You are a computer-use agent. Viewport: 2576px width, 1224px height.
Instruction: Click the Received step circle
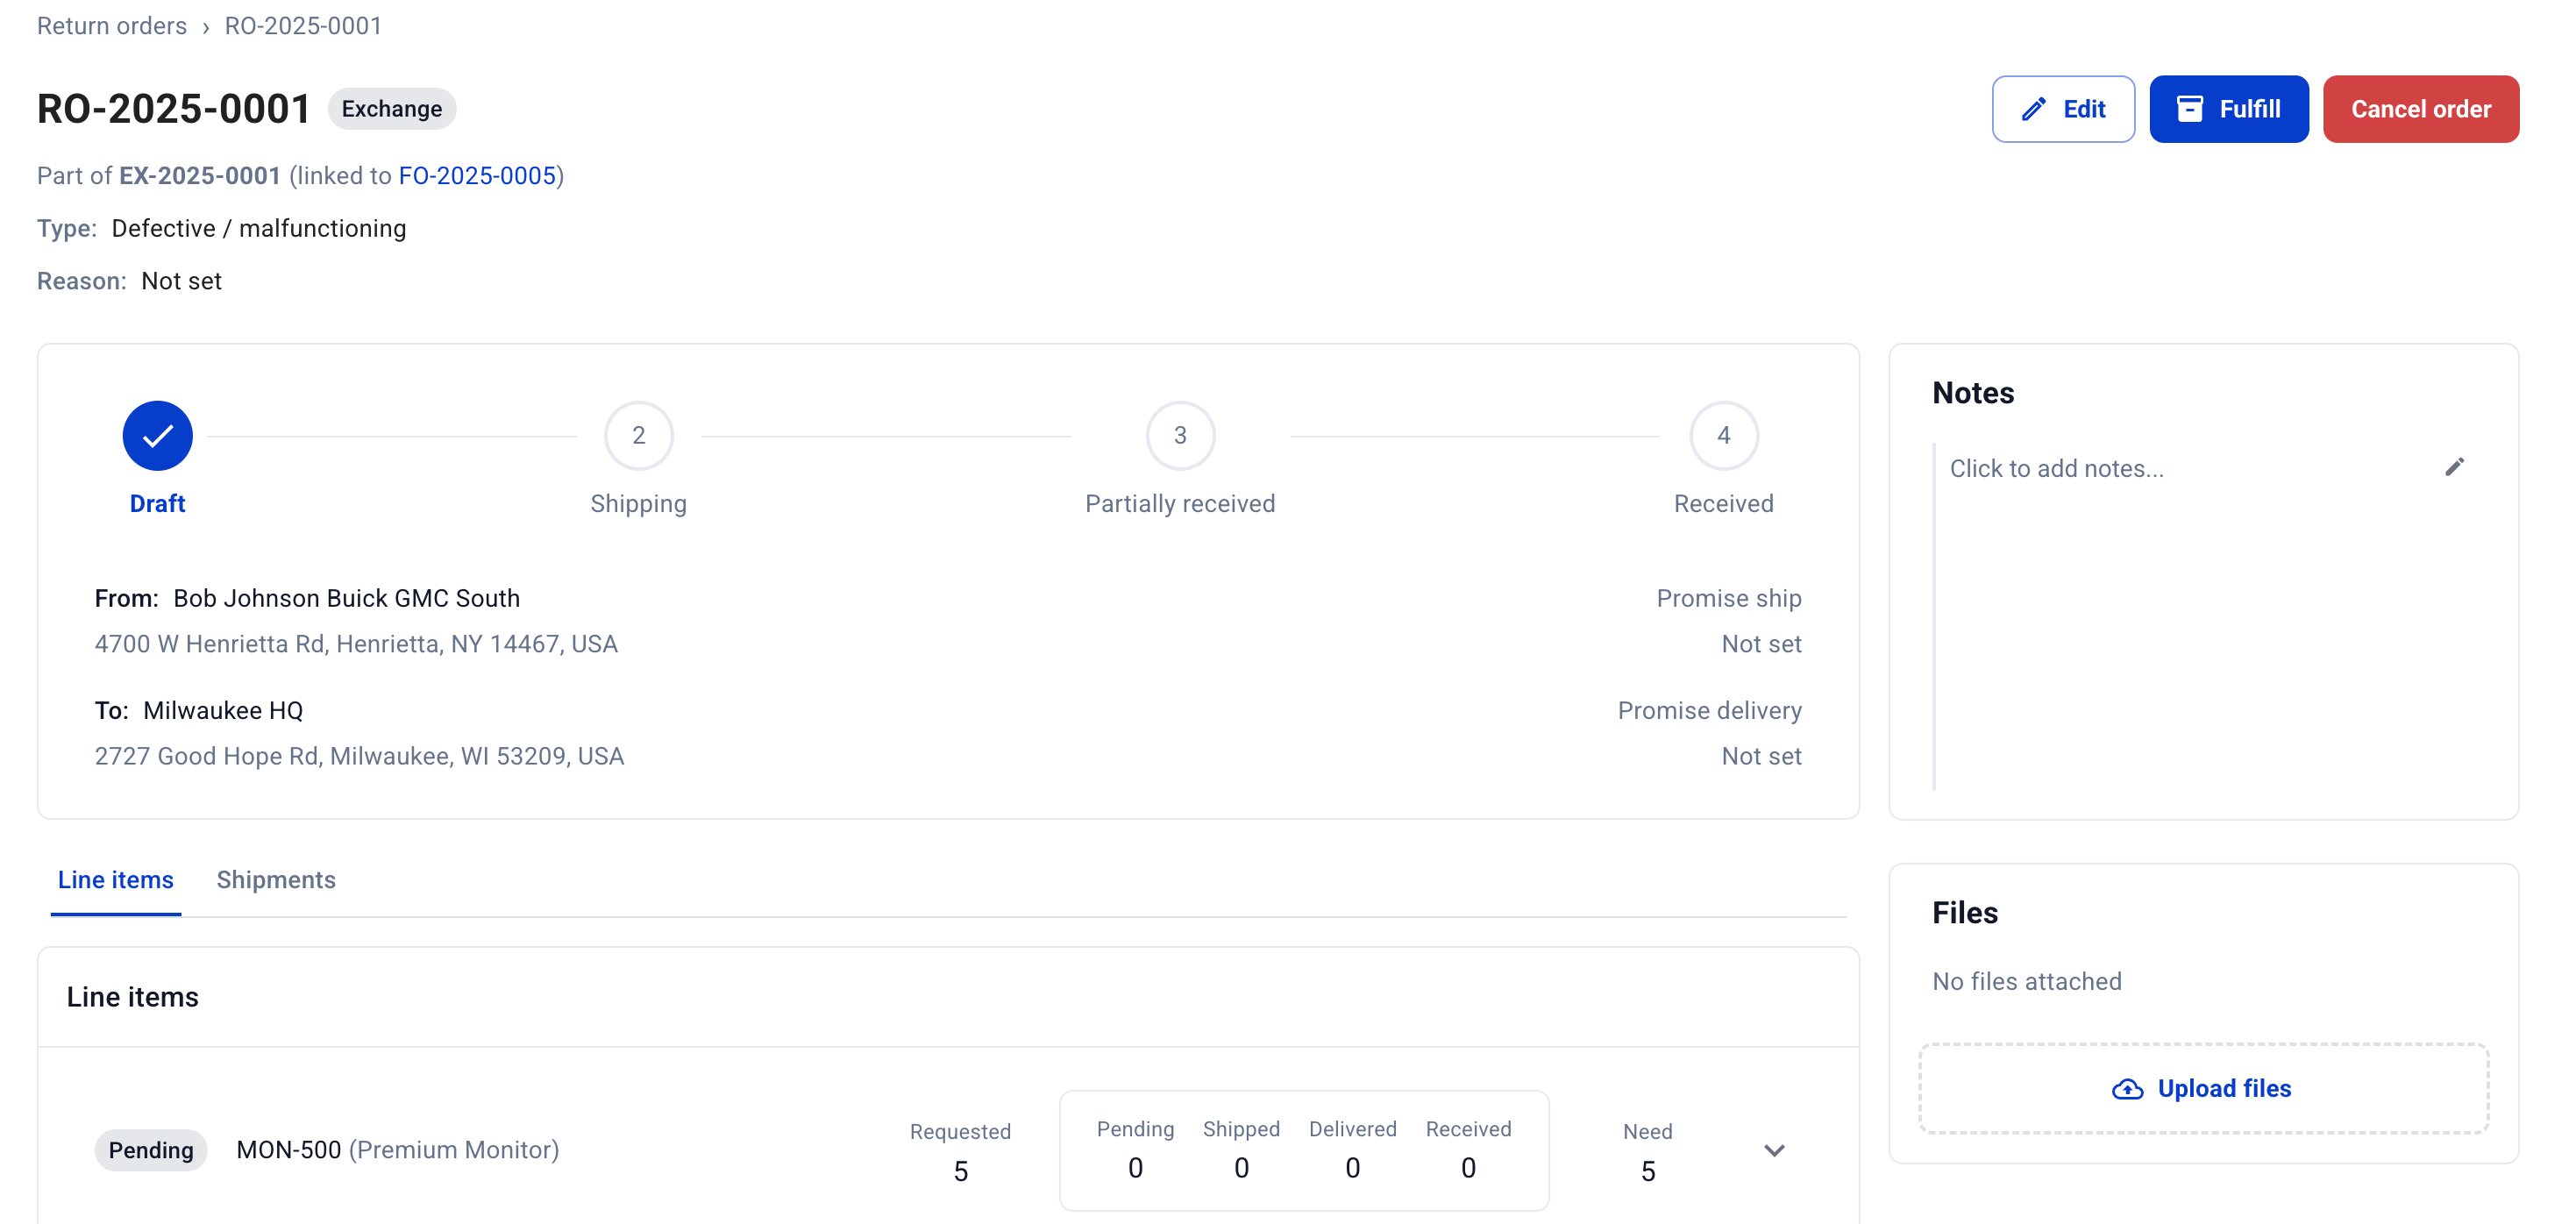pos(1723,435)
